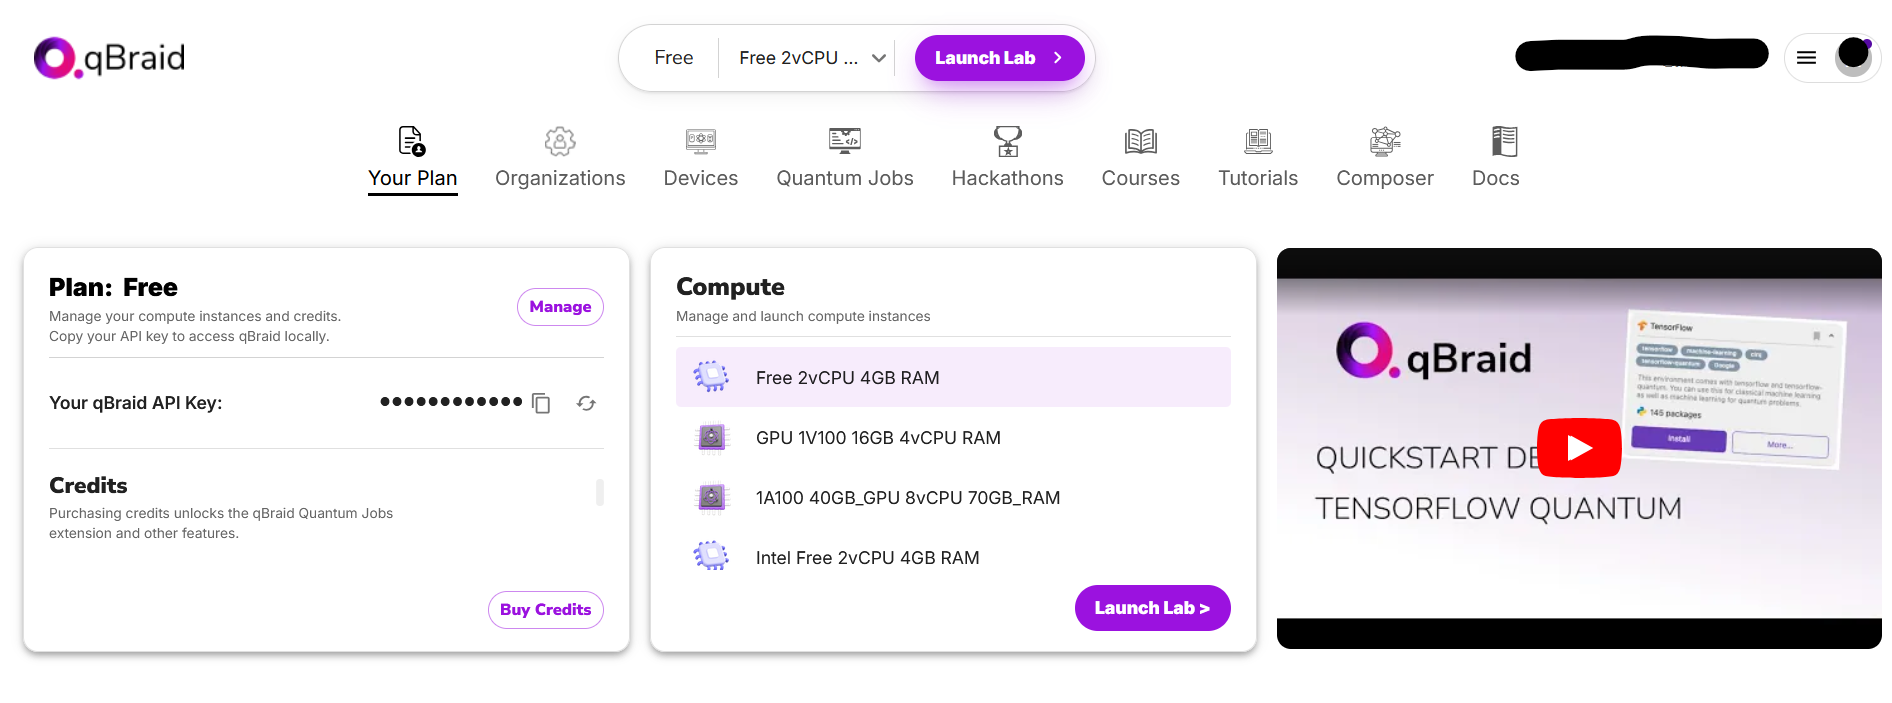Select Free 2vCPU 4GB RAM instance
The width and height of the screenshot is (1892, 703).
[x=953, y=377]
